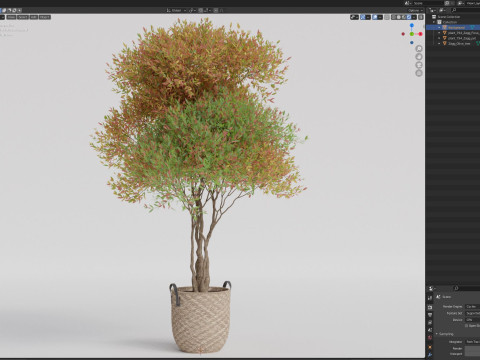The image size is (480, 360).
Task: Click the zoom magnifier viewport button
Action: pos(419,49)
